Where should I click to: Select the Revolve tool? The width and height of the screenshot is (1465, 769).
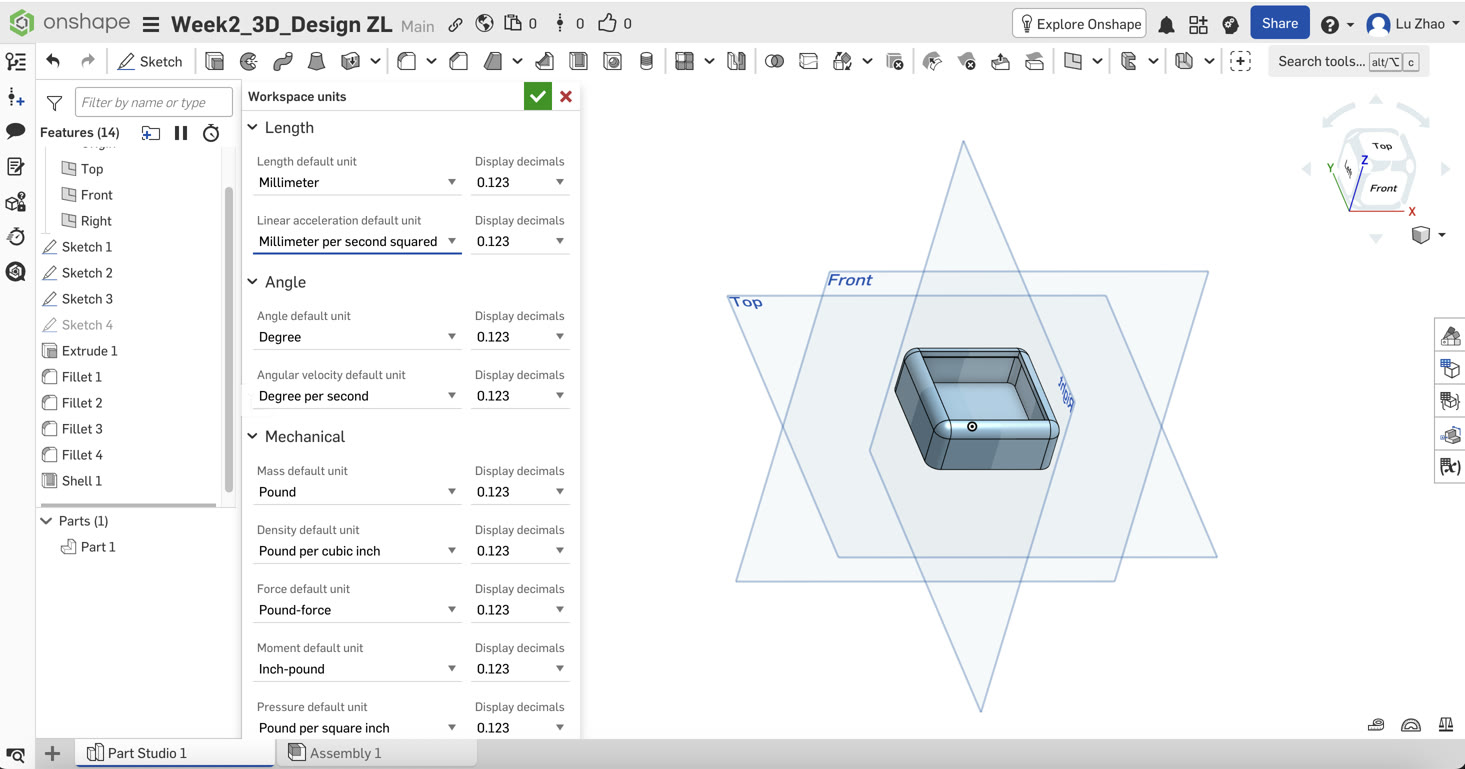pyautogui.click(x=249, y=61)
